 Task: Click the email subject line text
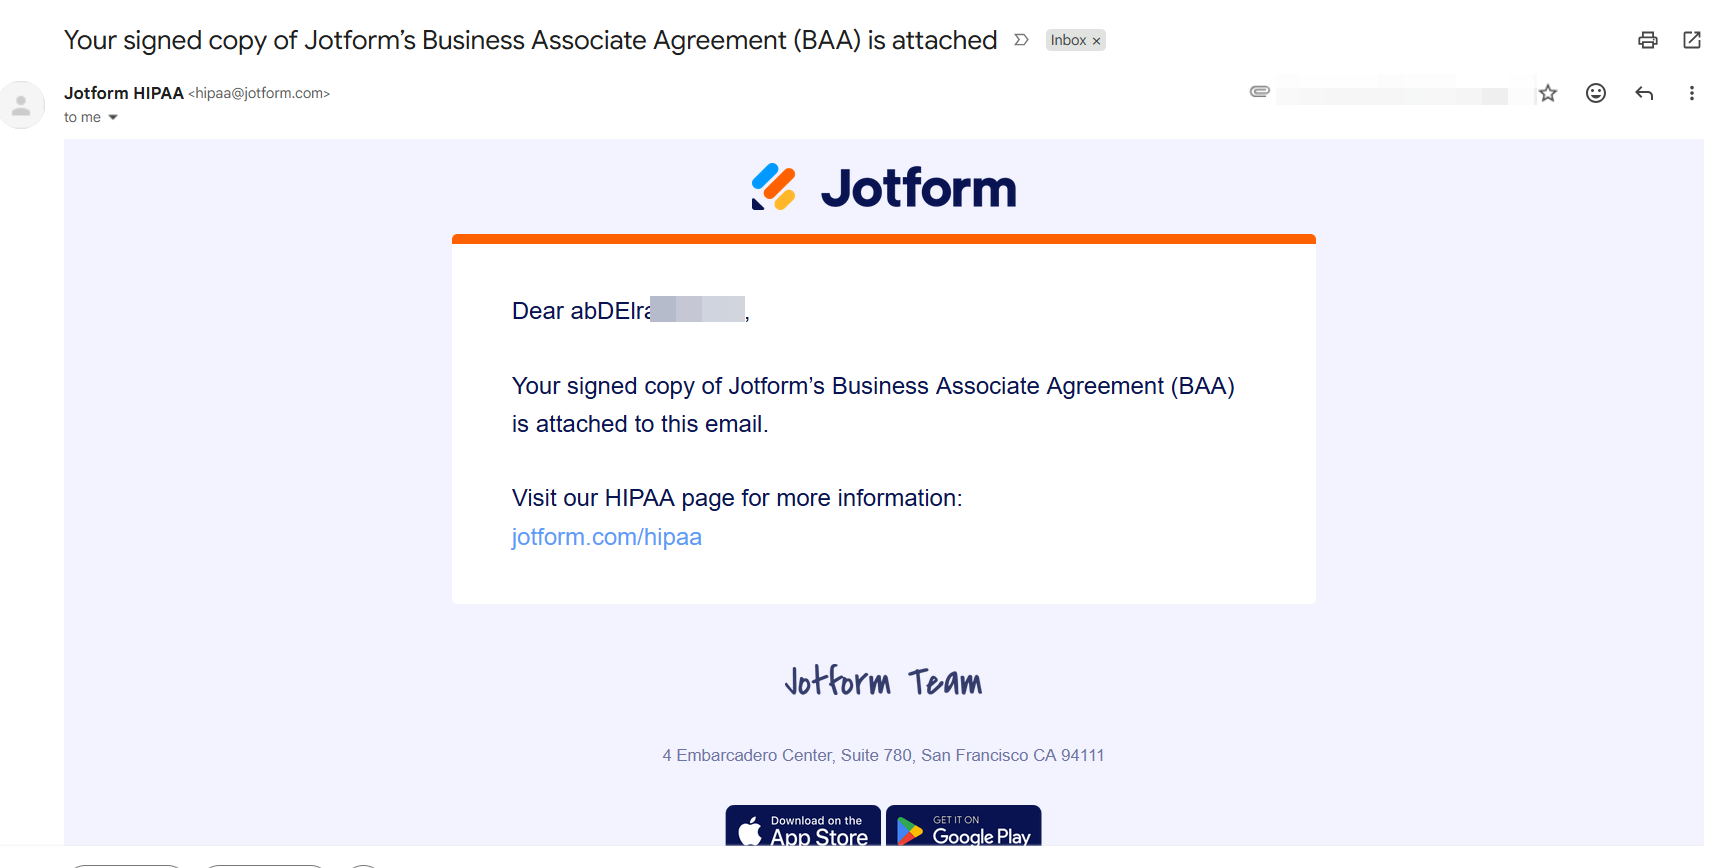pyautogui.click(x=530, y=40)
